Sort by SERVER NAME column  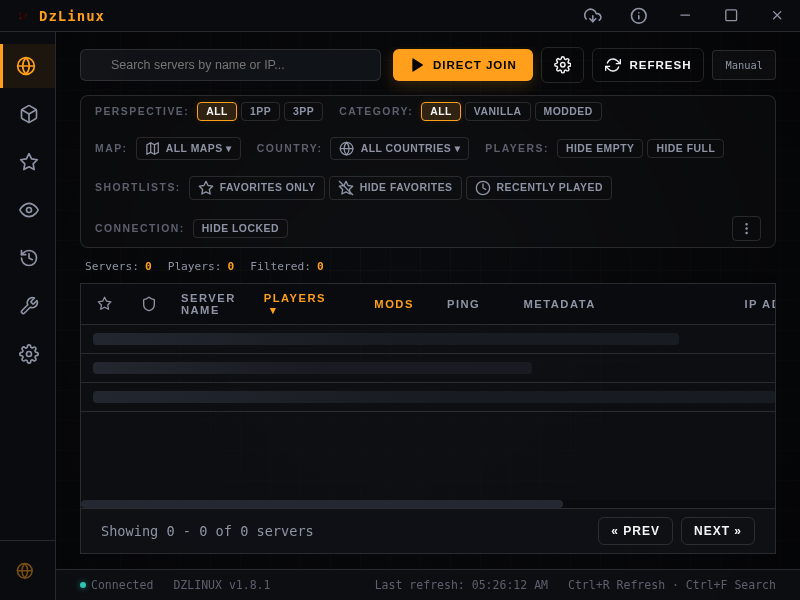[208, 304]
